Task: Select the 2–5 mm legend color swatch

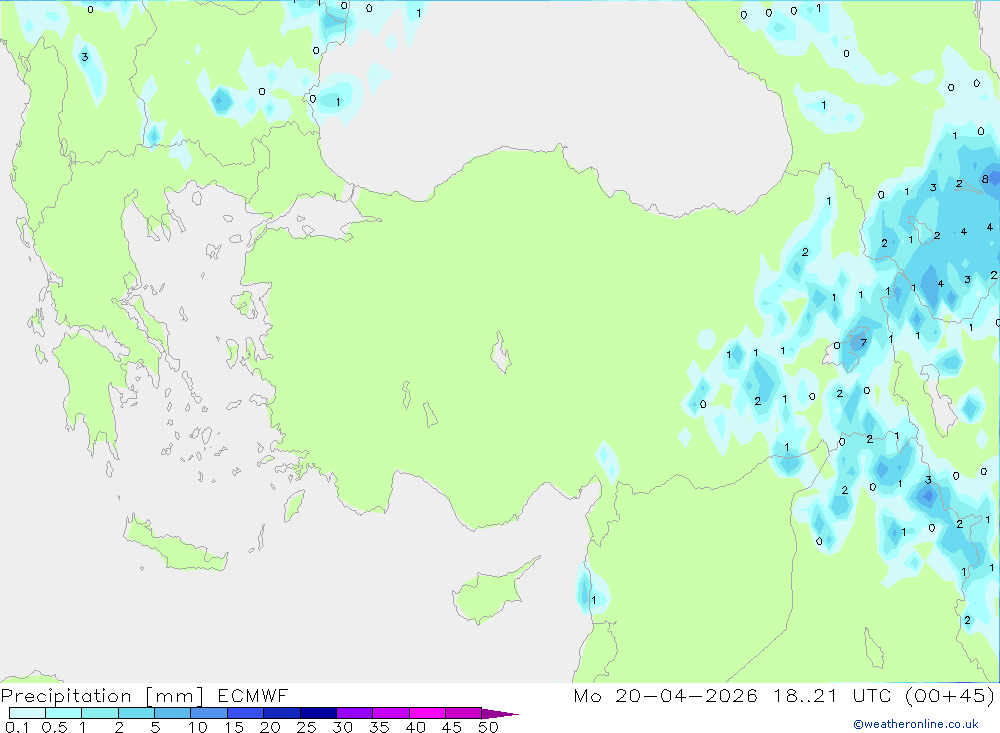Action: pyautogui.click(x=136, y=713)
